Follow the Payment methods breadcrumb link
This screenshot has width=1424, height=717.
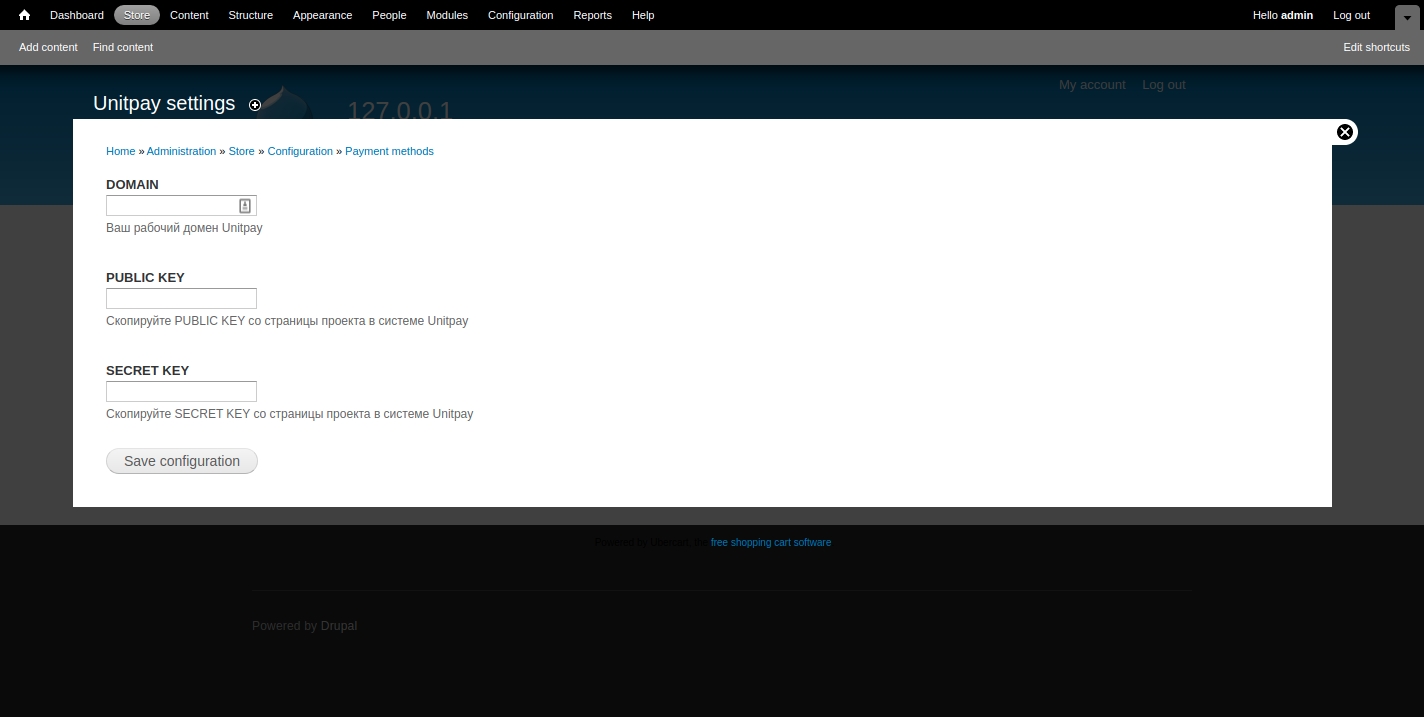[389, 151]
